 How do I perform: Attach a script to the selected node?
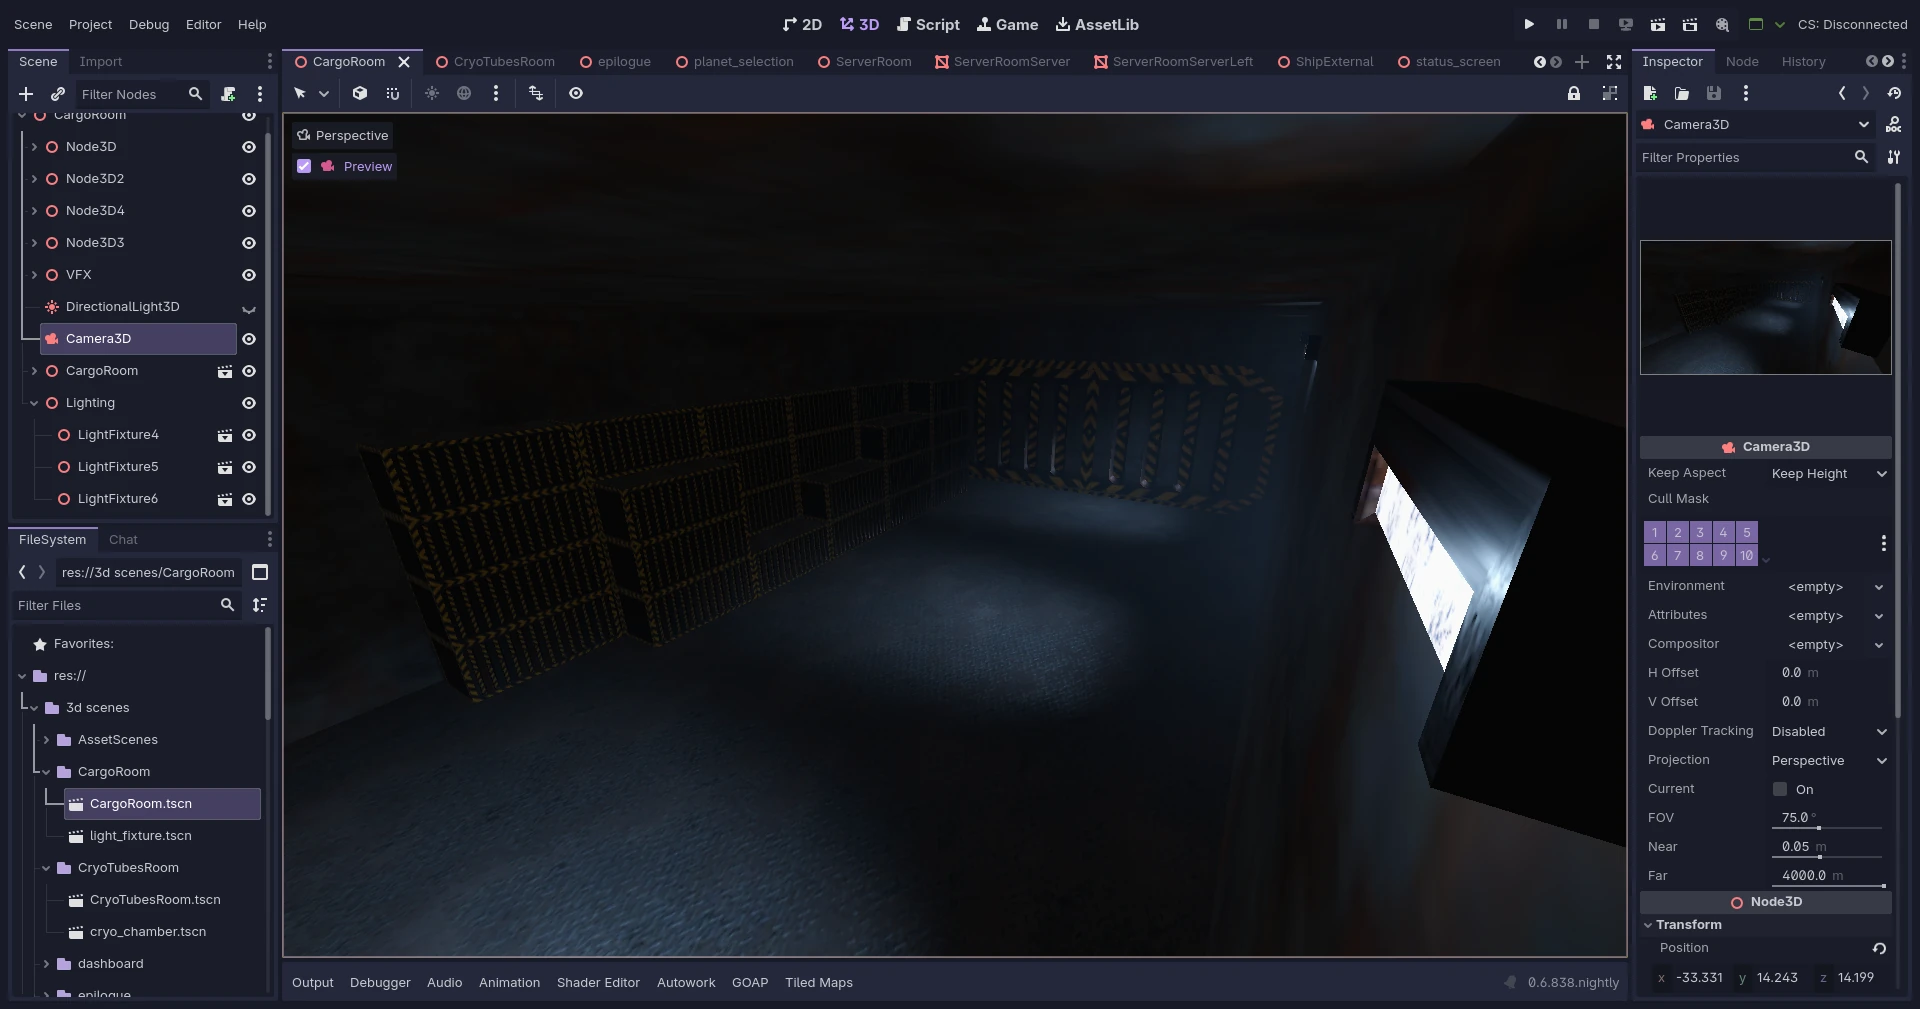click(x=228, y=94)
